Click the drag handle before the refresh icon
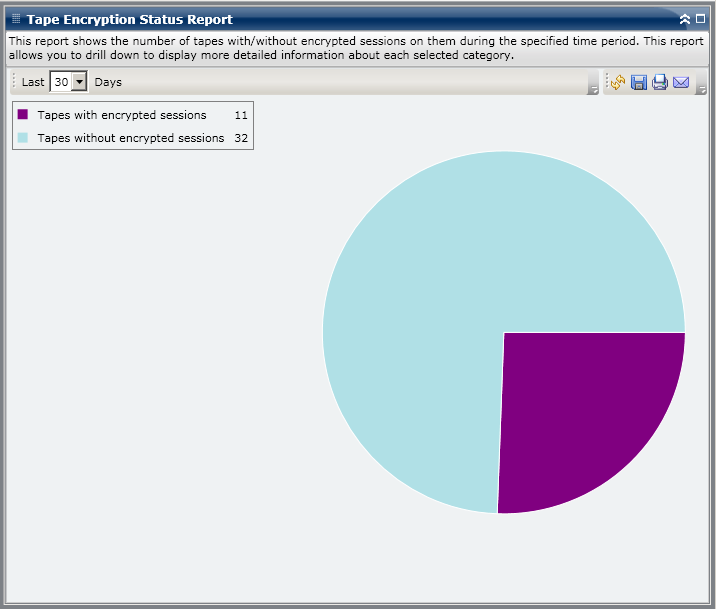716x609 pixels. click(607, 82)
